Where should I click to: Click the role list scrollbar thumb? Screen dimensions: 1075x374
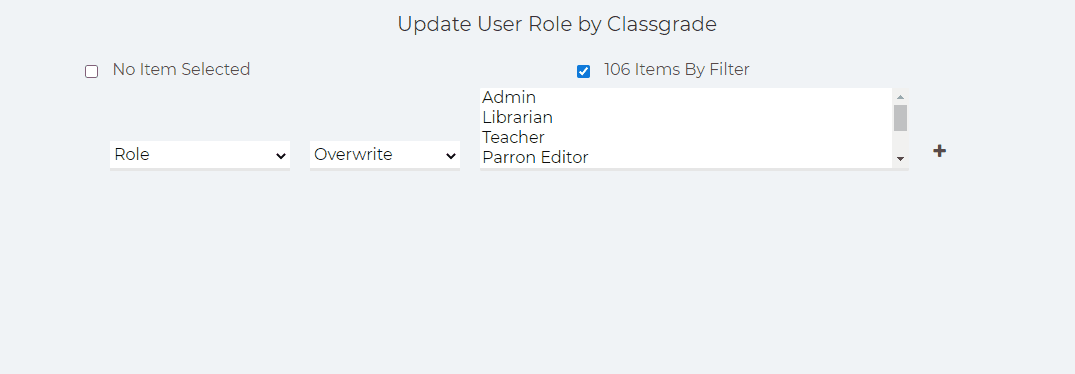tap(901, 118)
